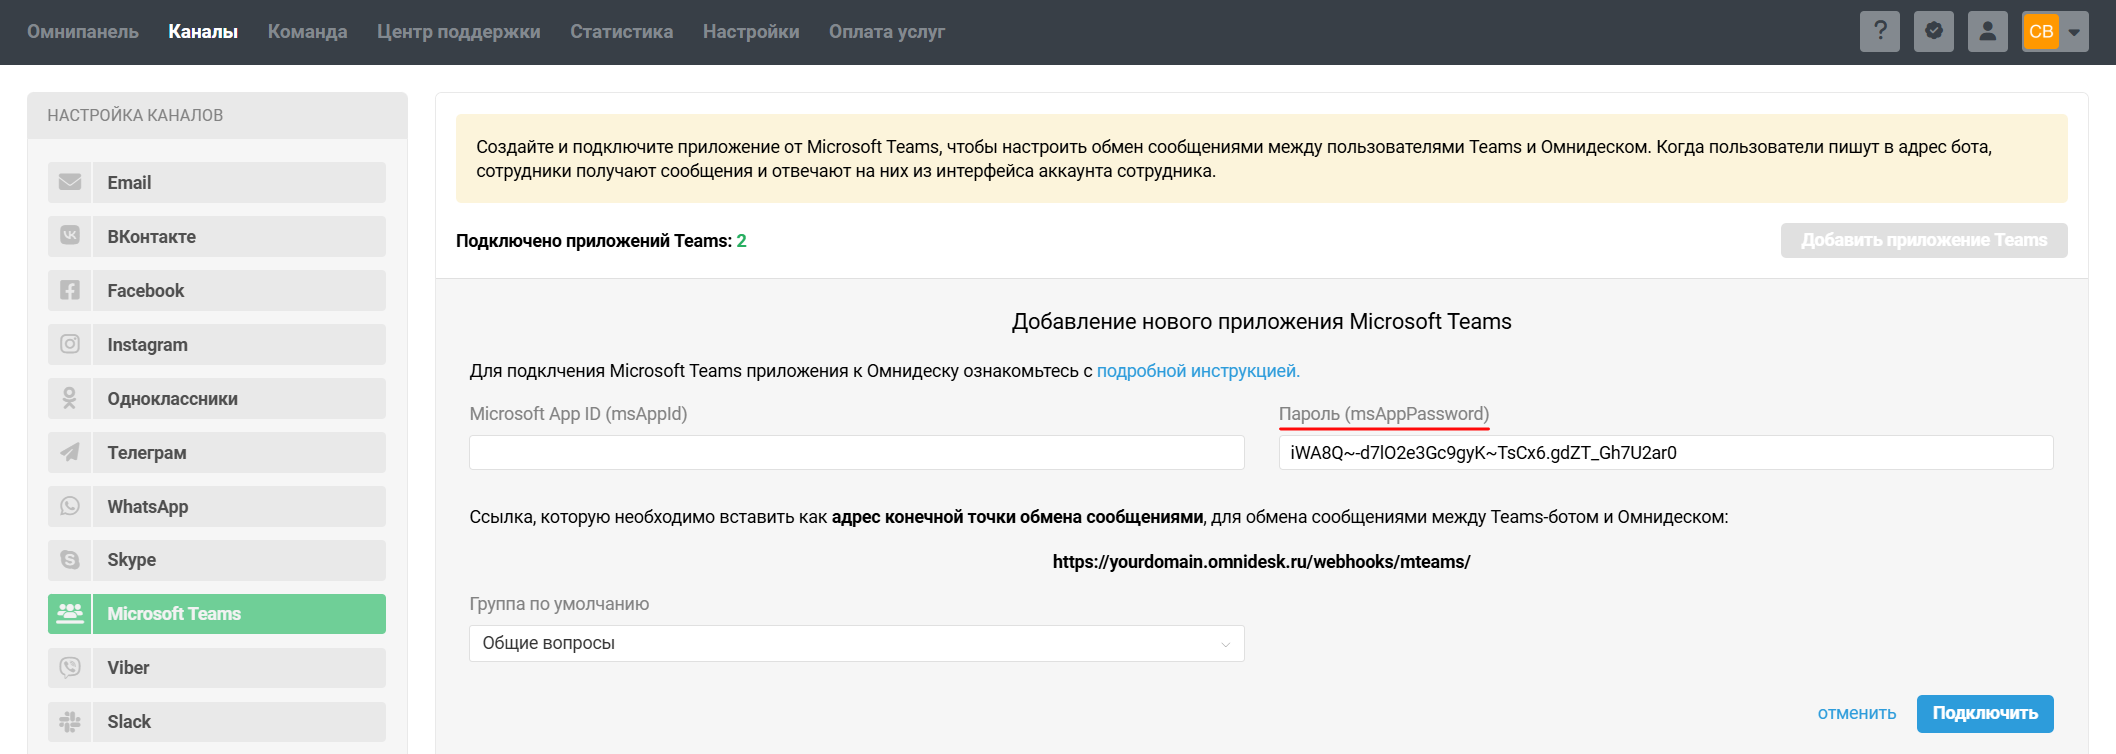
Task: Click the отменить link
Action: 1857,713
